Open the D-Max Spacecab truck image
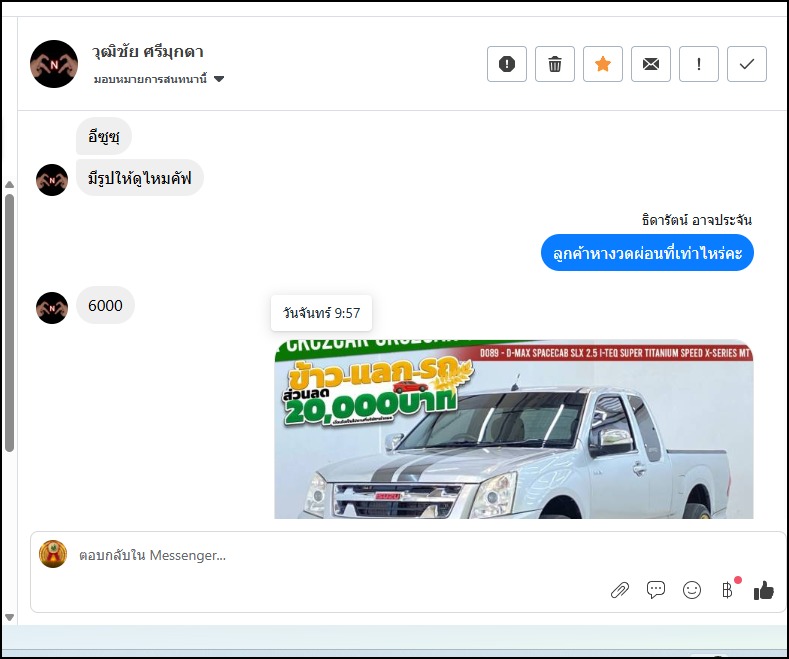Viewport: 789px width, 659px height. 514,429
